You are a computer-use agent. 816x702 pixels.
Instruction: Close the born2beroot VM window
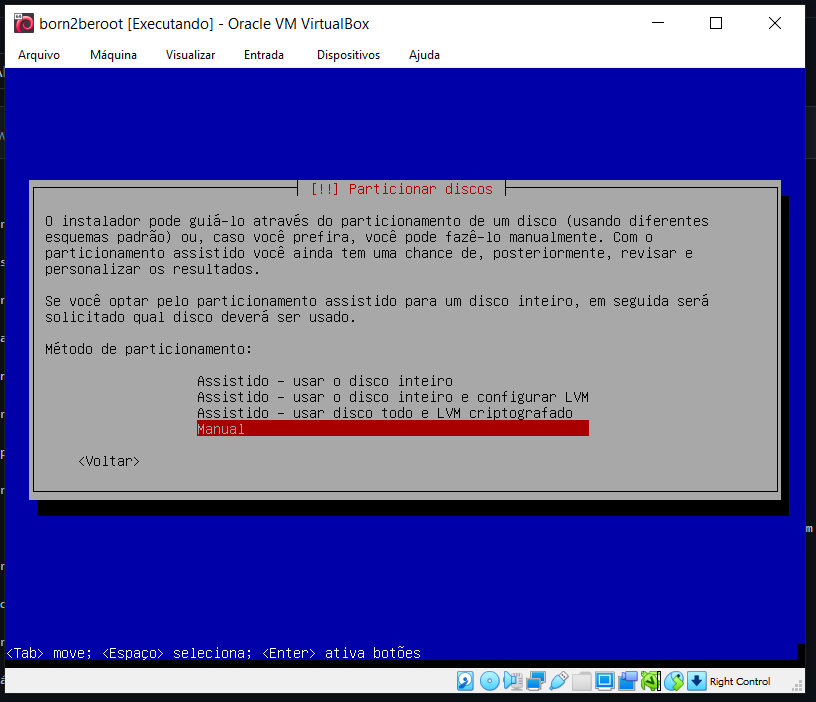(x=775, y=23)
